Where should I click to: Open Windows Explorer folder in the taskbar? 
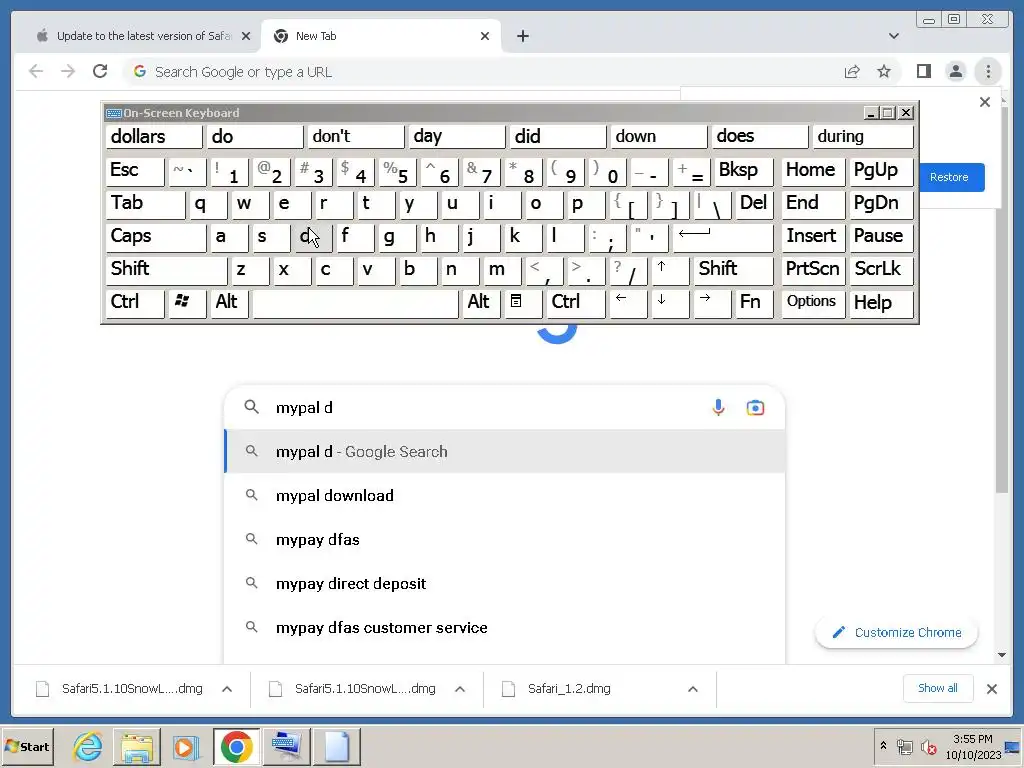click(x=136, y=746)
